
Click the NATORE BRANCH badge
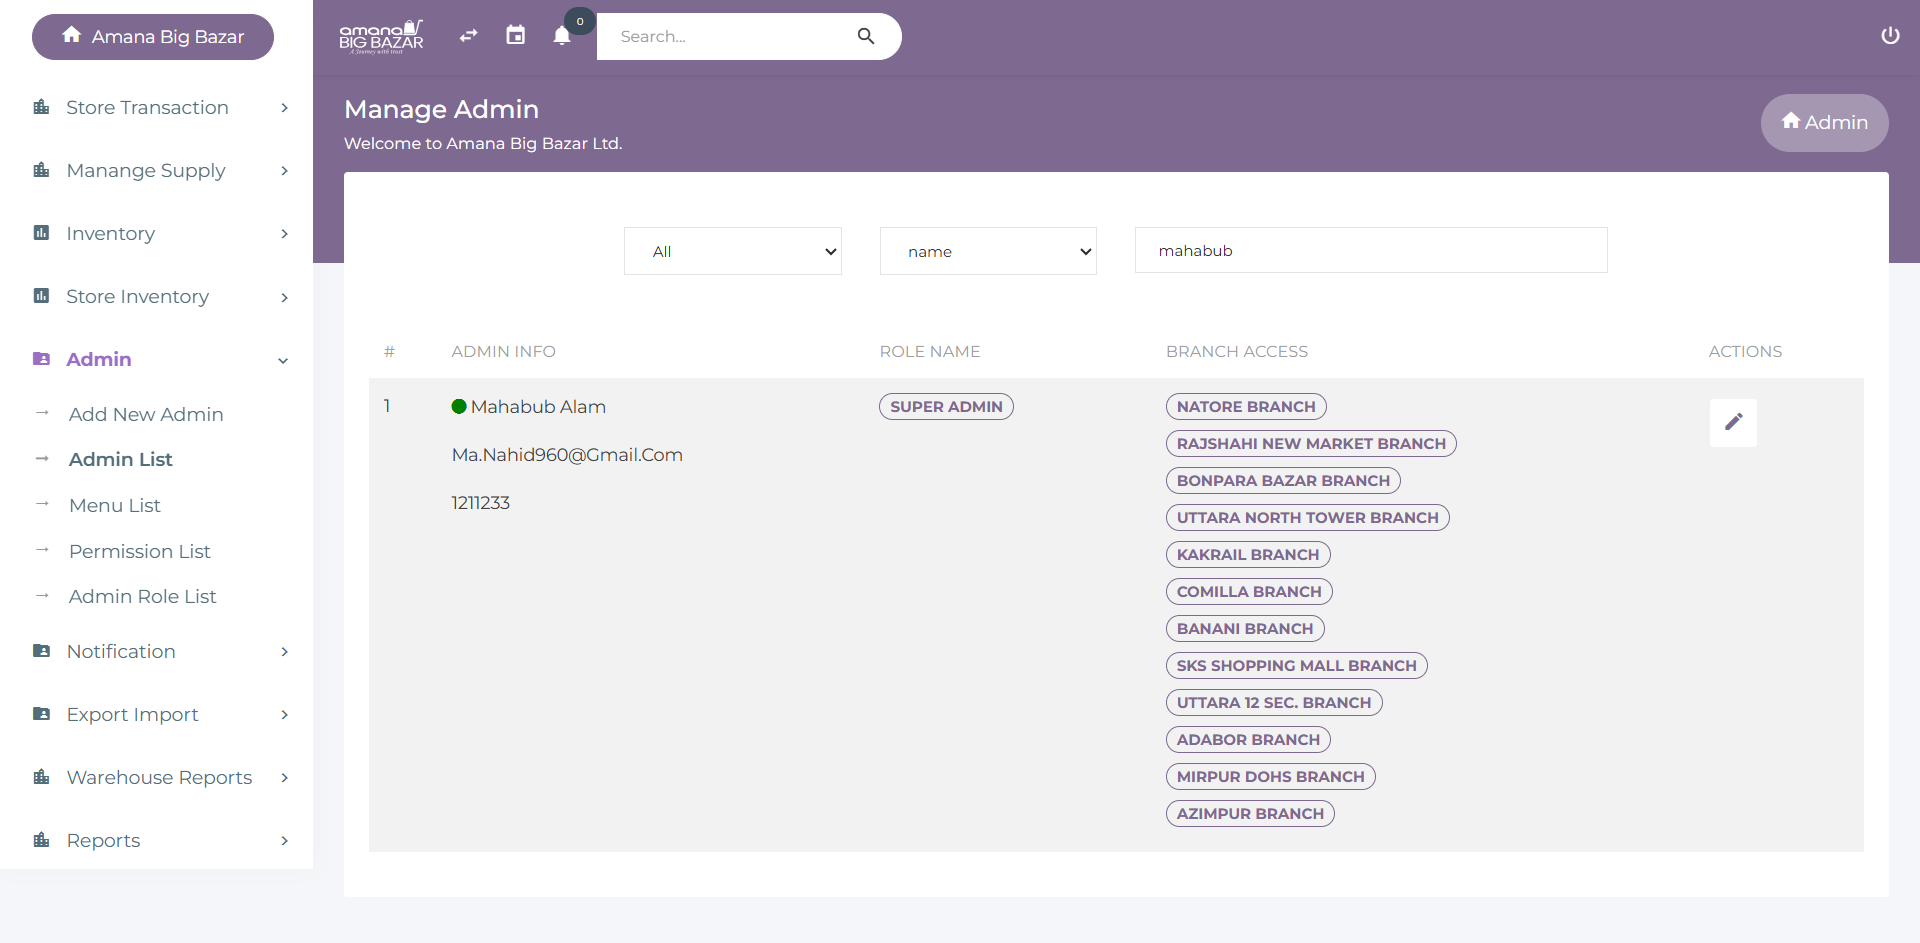coord(1246,406)
